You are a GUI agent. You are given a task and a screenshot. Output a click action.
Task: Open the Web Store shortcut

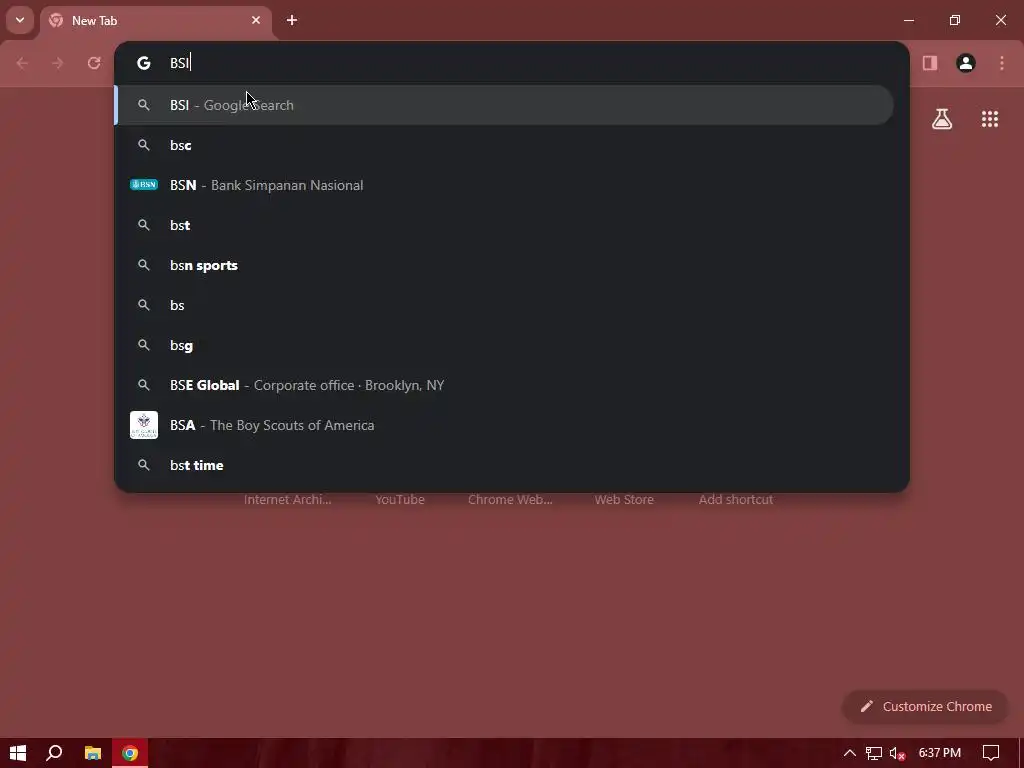(624, 500)
